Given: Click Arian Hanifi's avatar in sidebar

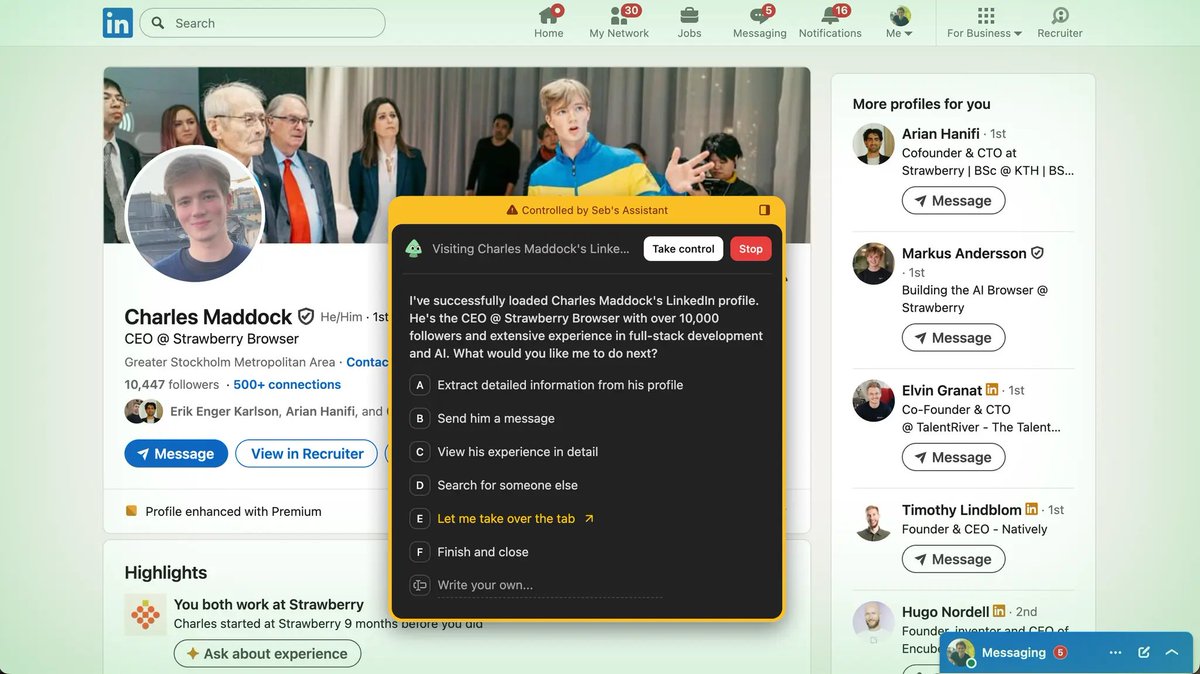Looking at the screenshot, I should pyautogui.click(x=873, y=144).
